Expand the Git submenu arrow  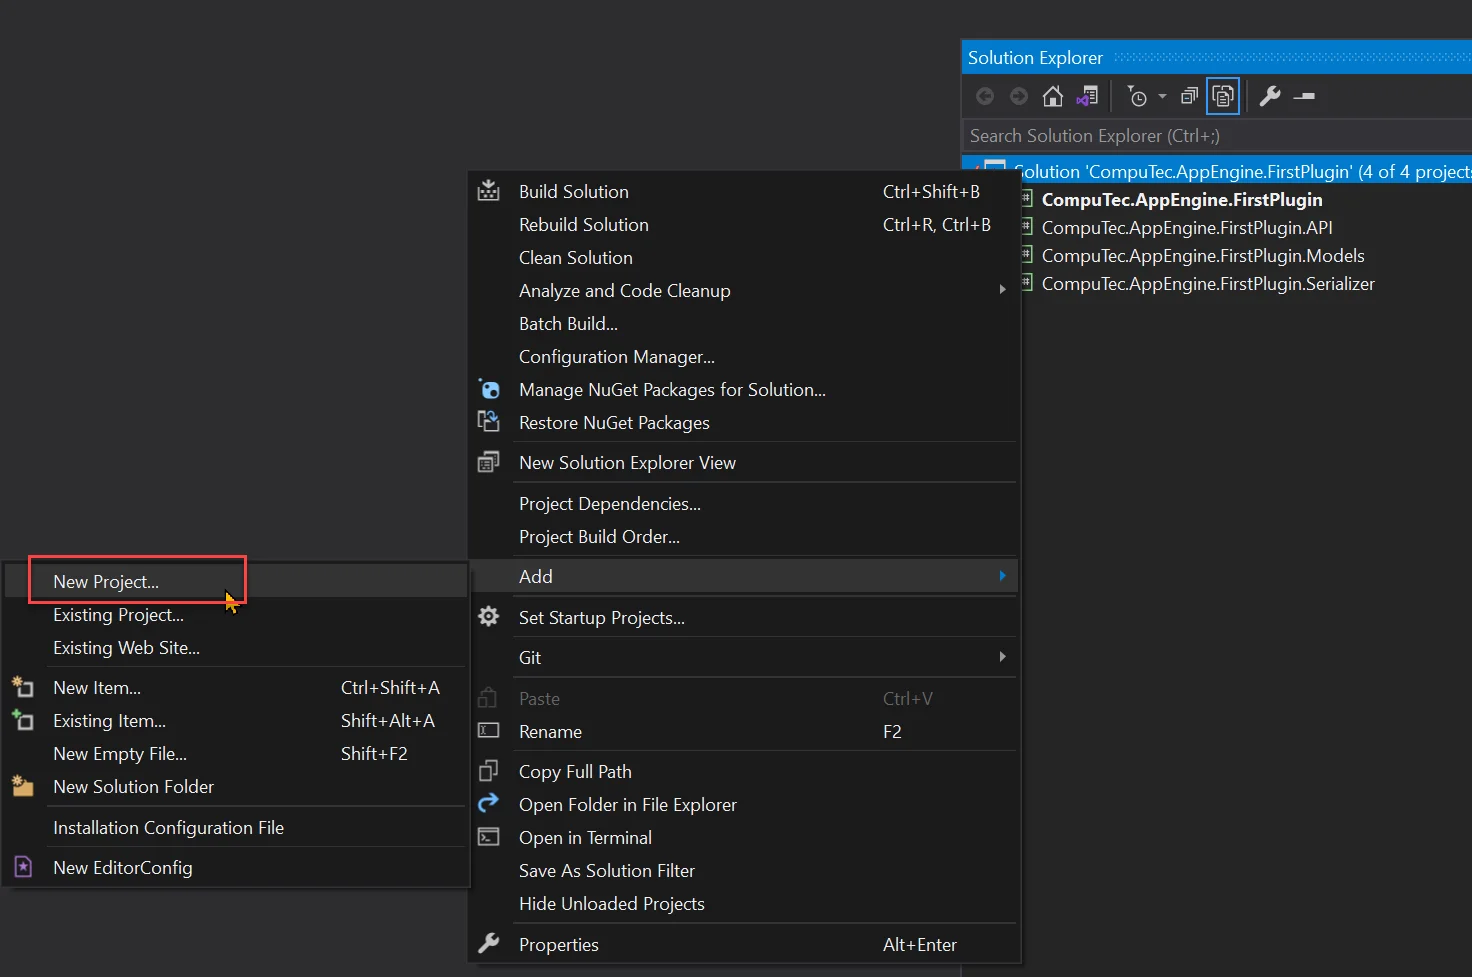1002,657
